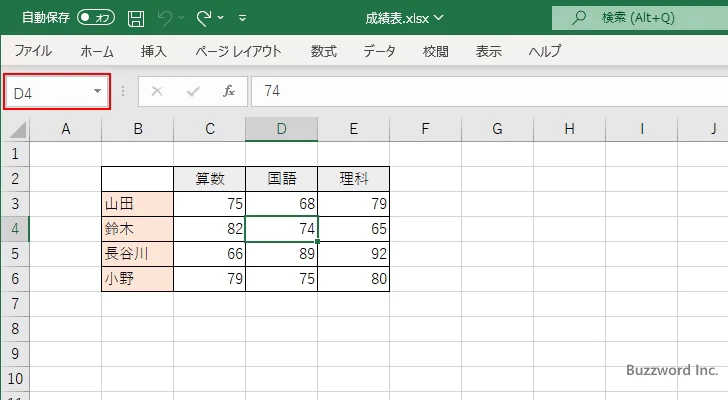Click the Save floppy disk icon
Viewport: 728px width, 400px height.
pos(136,19)
